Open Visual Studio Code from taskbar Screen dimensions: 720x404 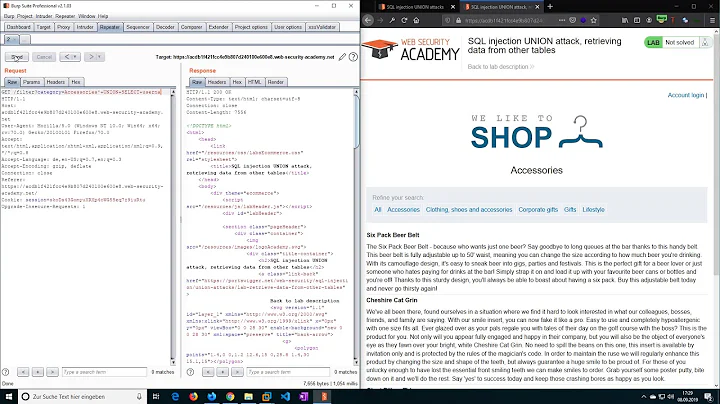[x=285, y=396]
